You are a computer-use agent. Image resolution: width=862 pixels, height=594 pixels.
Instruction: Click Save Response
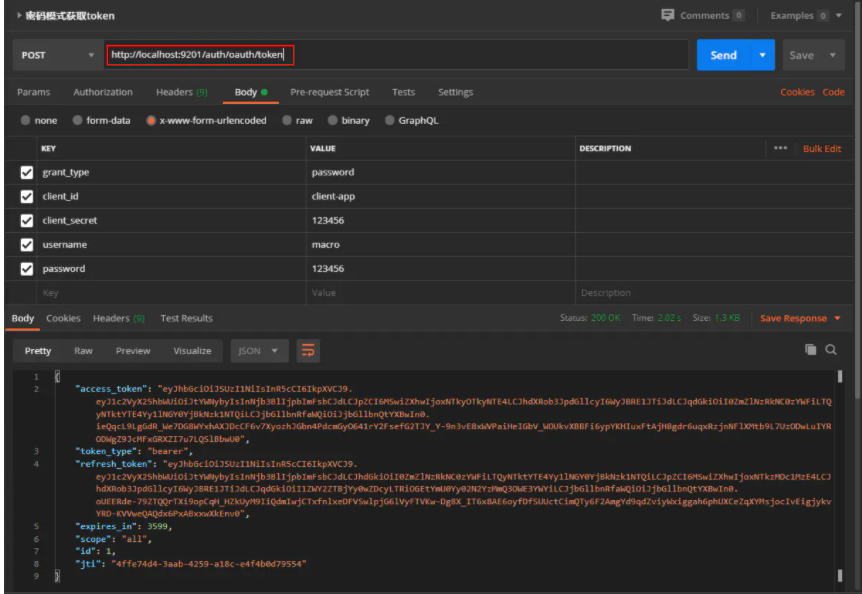[x=793, y=318]
